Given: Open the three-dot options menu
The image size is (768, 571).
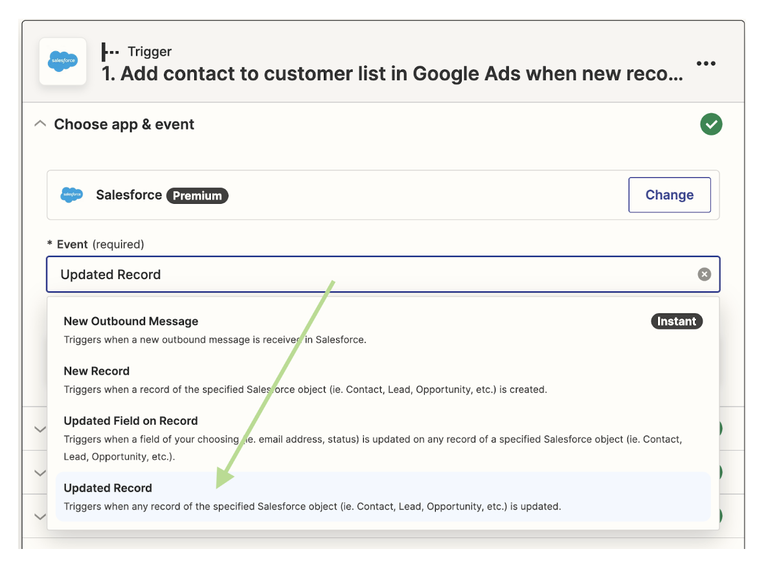Looking at the screenshot, I should pyautogui.click(x=706, y=63).
